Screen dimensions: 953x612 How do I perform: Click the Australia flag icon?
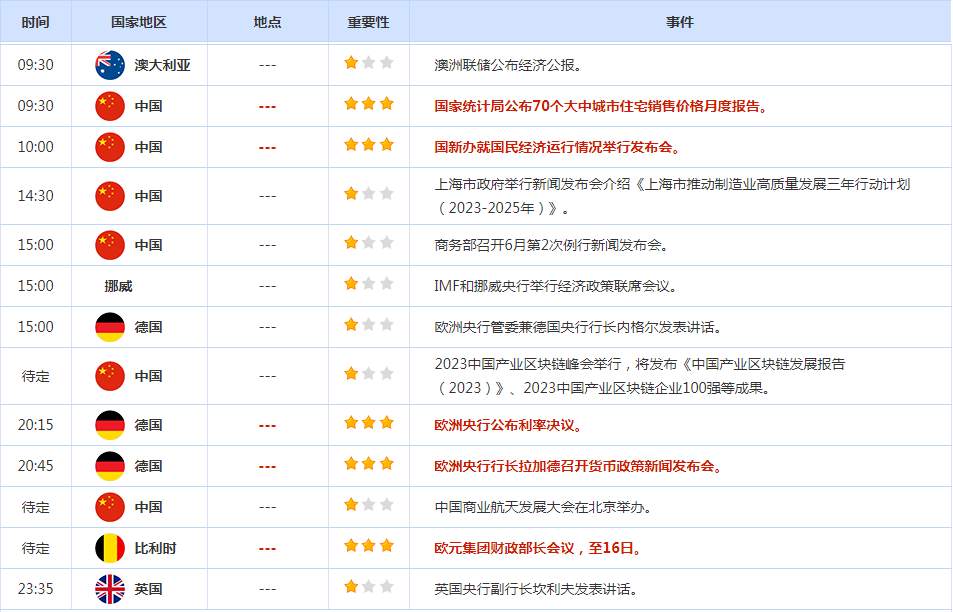(x=109, y=62)
